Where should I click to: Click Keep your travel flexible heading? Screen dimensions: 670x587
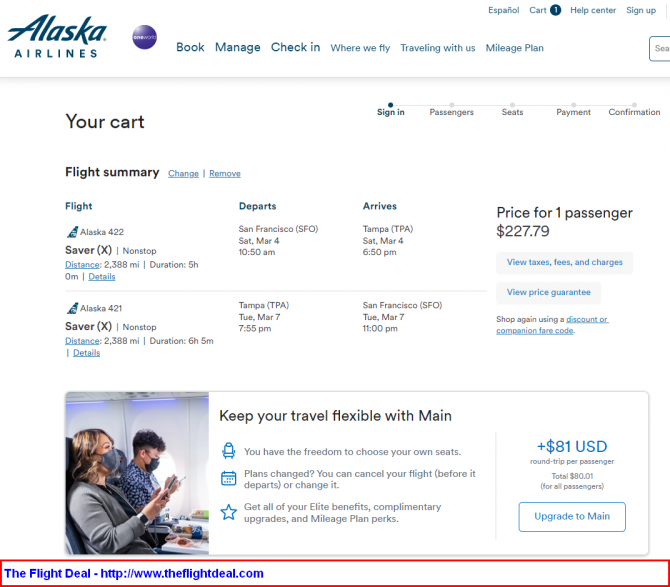335,416
